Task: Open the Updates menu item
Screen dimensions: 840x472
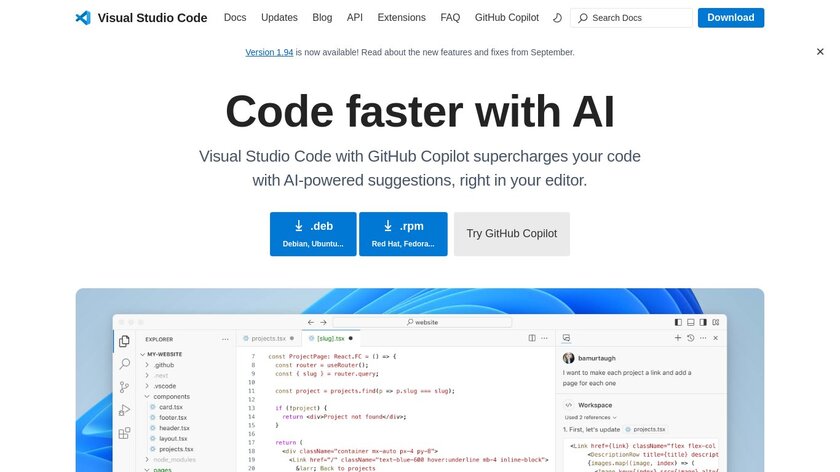Action: 279,18
